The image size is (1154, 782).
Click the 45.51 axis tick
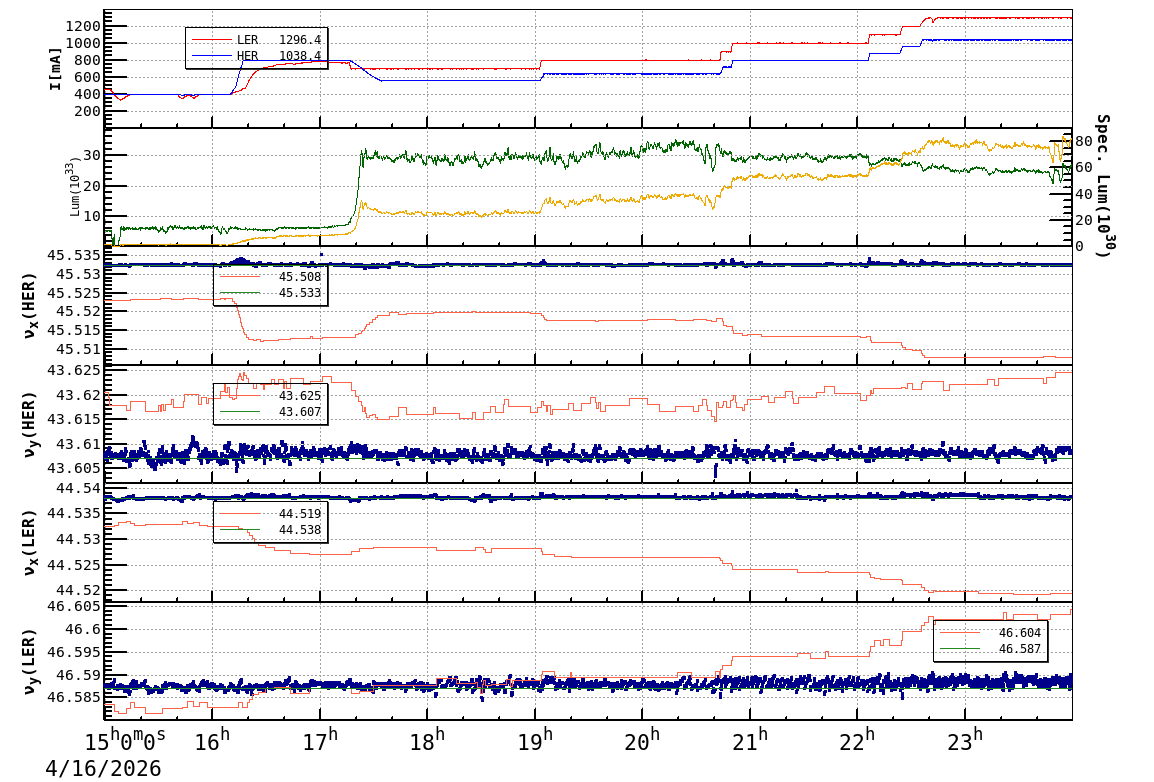pyautogui.click(x=79, y=350)
